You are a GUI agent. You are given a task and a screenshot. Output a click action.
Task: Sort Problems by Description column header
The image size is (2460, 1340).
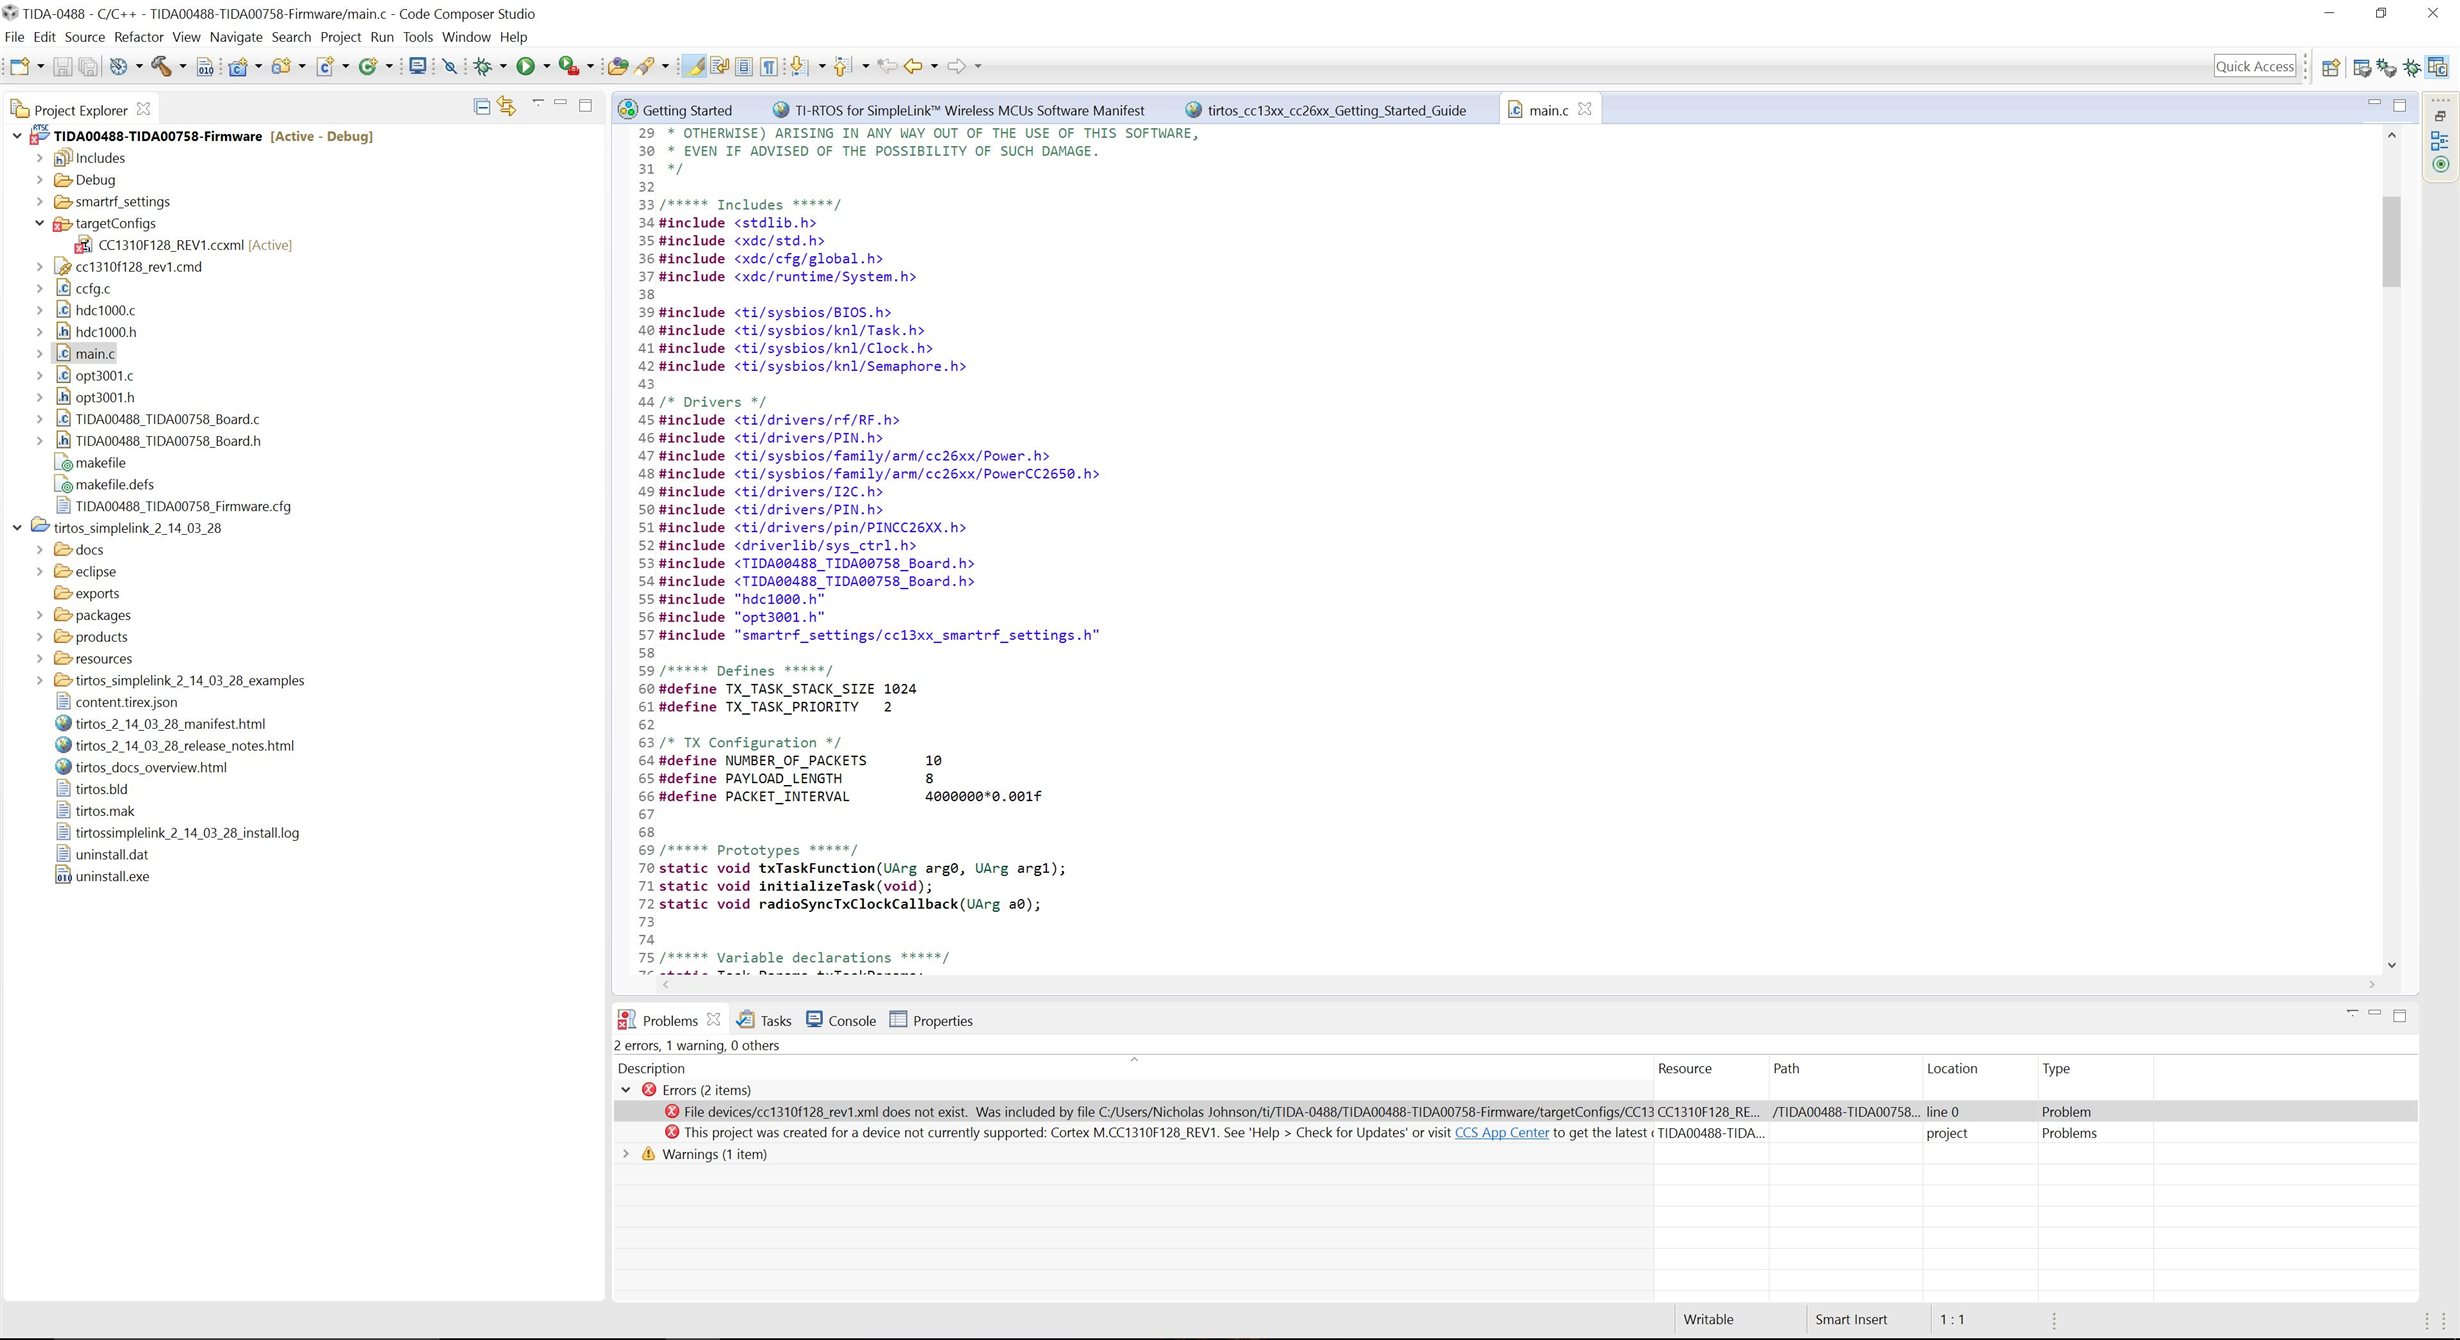pyautogui.click(x=1133, y=1068)
